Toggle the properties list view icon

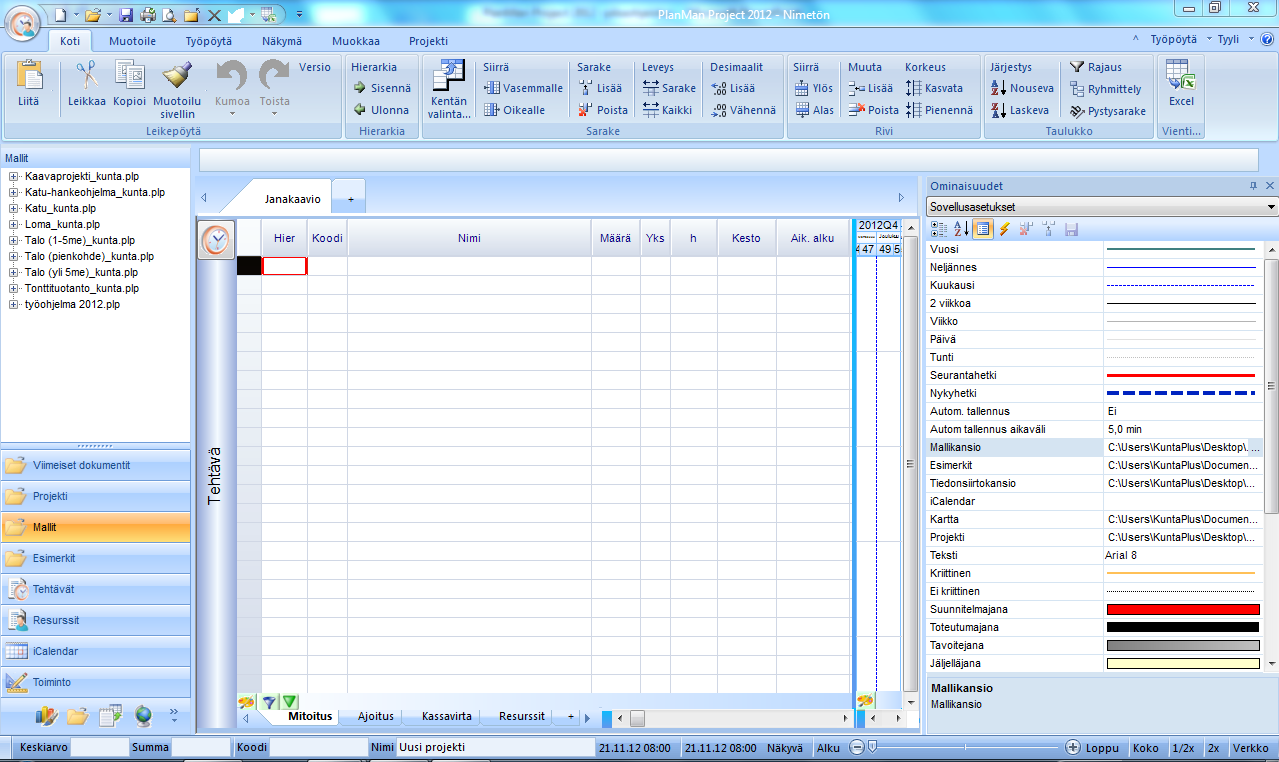(983, 229)
